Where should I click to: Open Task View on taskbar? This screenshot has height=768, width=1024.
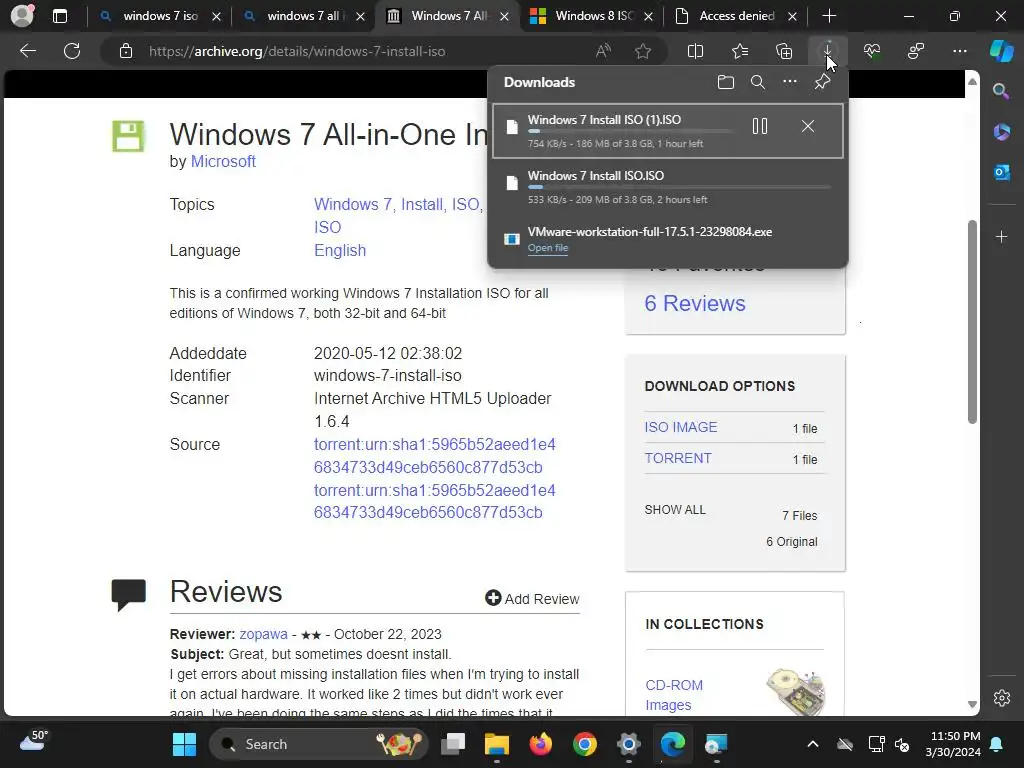pyautogui.click(x=453, y=744)
